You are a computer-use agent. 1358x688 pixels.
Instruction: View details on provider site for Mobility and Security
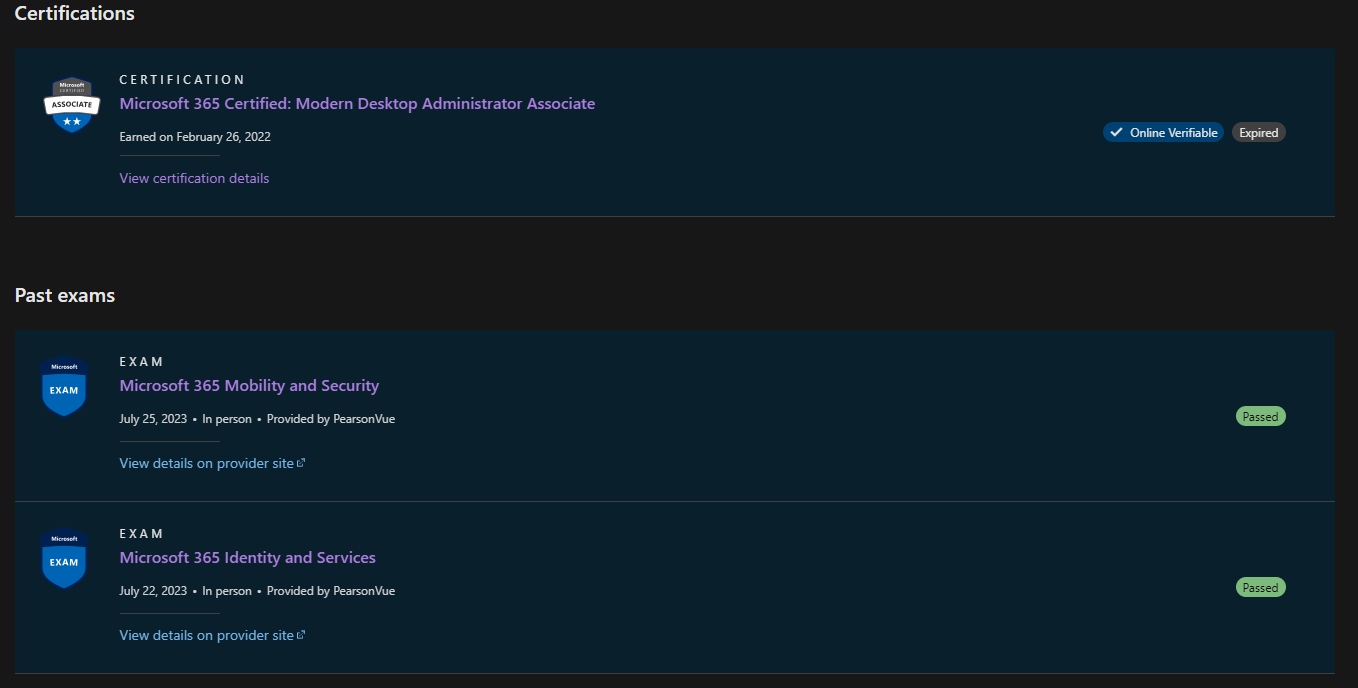click(x=212, y=463)
